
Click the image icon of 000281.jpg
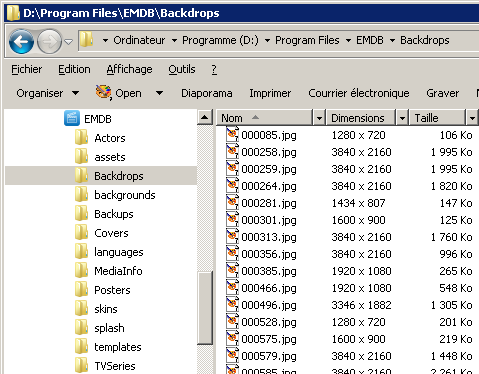232,203
